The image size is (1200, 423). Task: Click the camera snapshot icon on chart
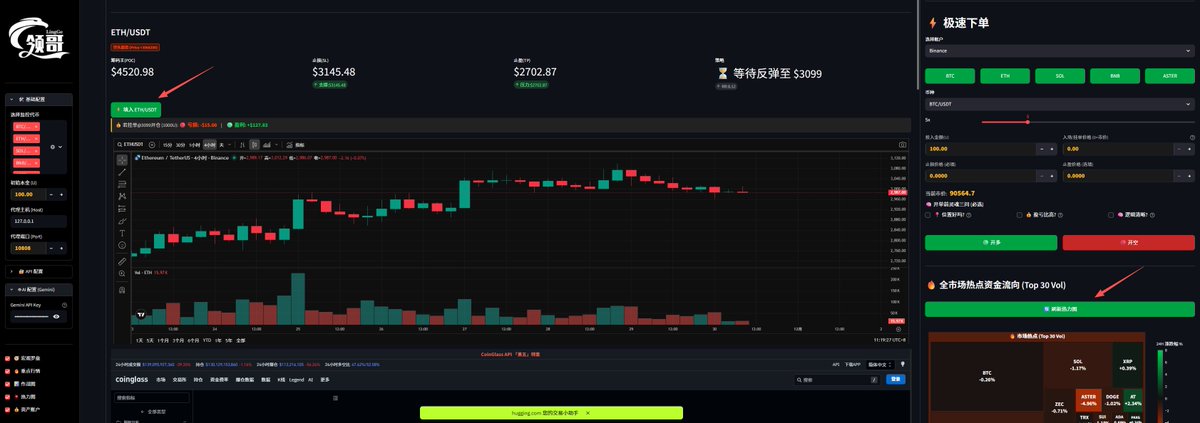tap(903, 145)
